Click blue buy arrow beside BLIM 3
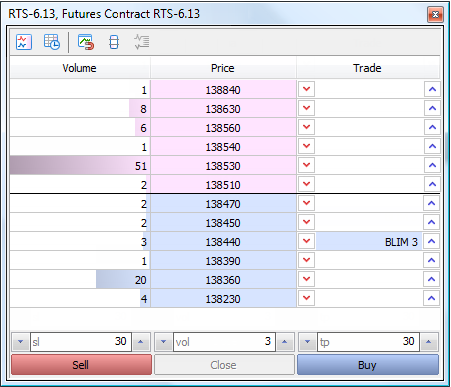Screen dimensions: 451x387 pos(431,241)
